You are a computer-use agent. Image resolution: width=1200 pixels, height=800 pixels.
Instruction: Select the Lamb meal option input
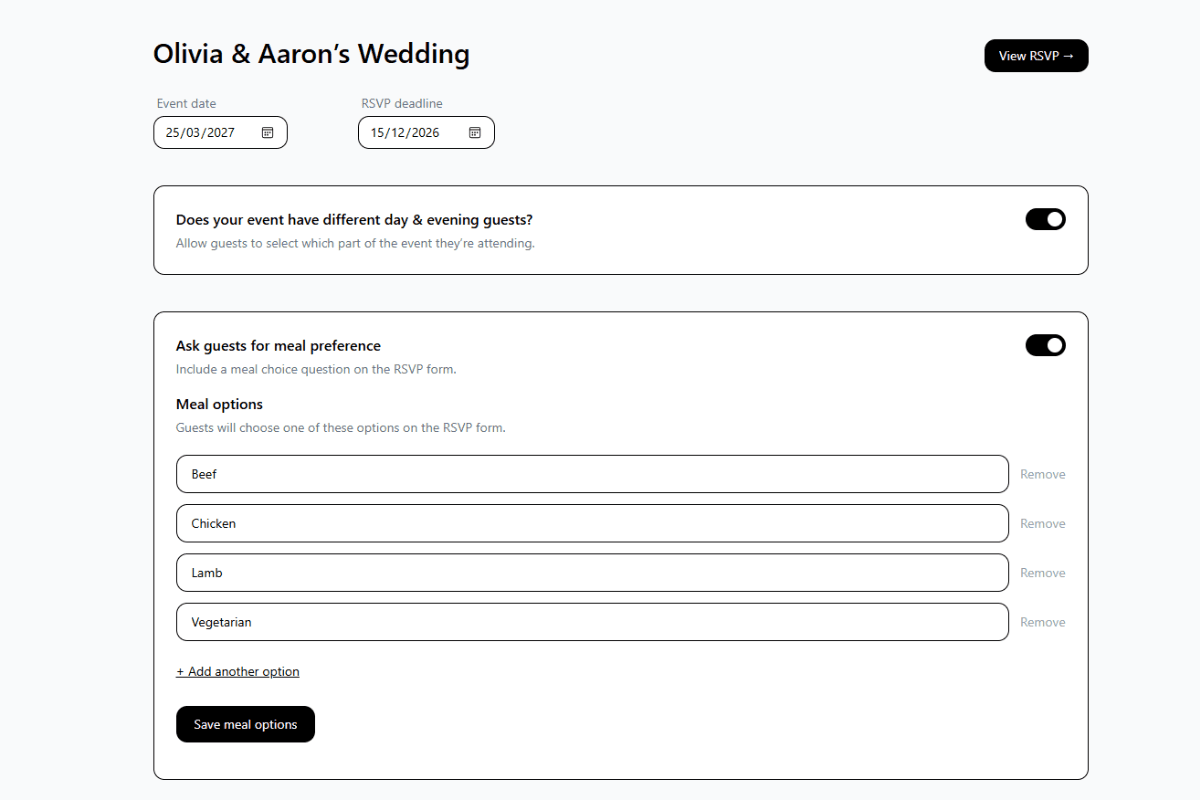(592, 573)
